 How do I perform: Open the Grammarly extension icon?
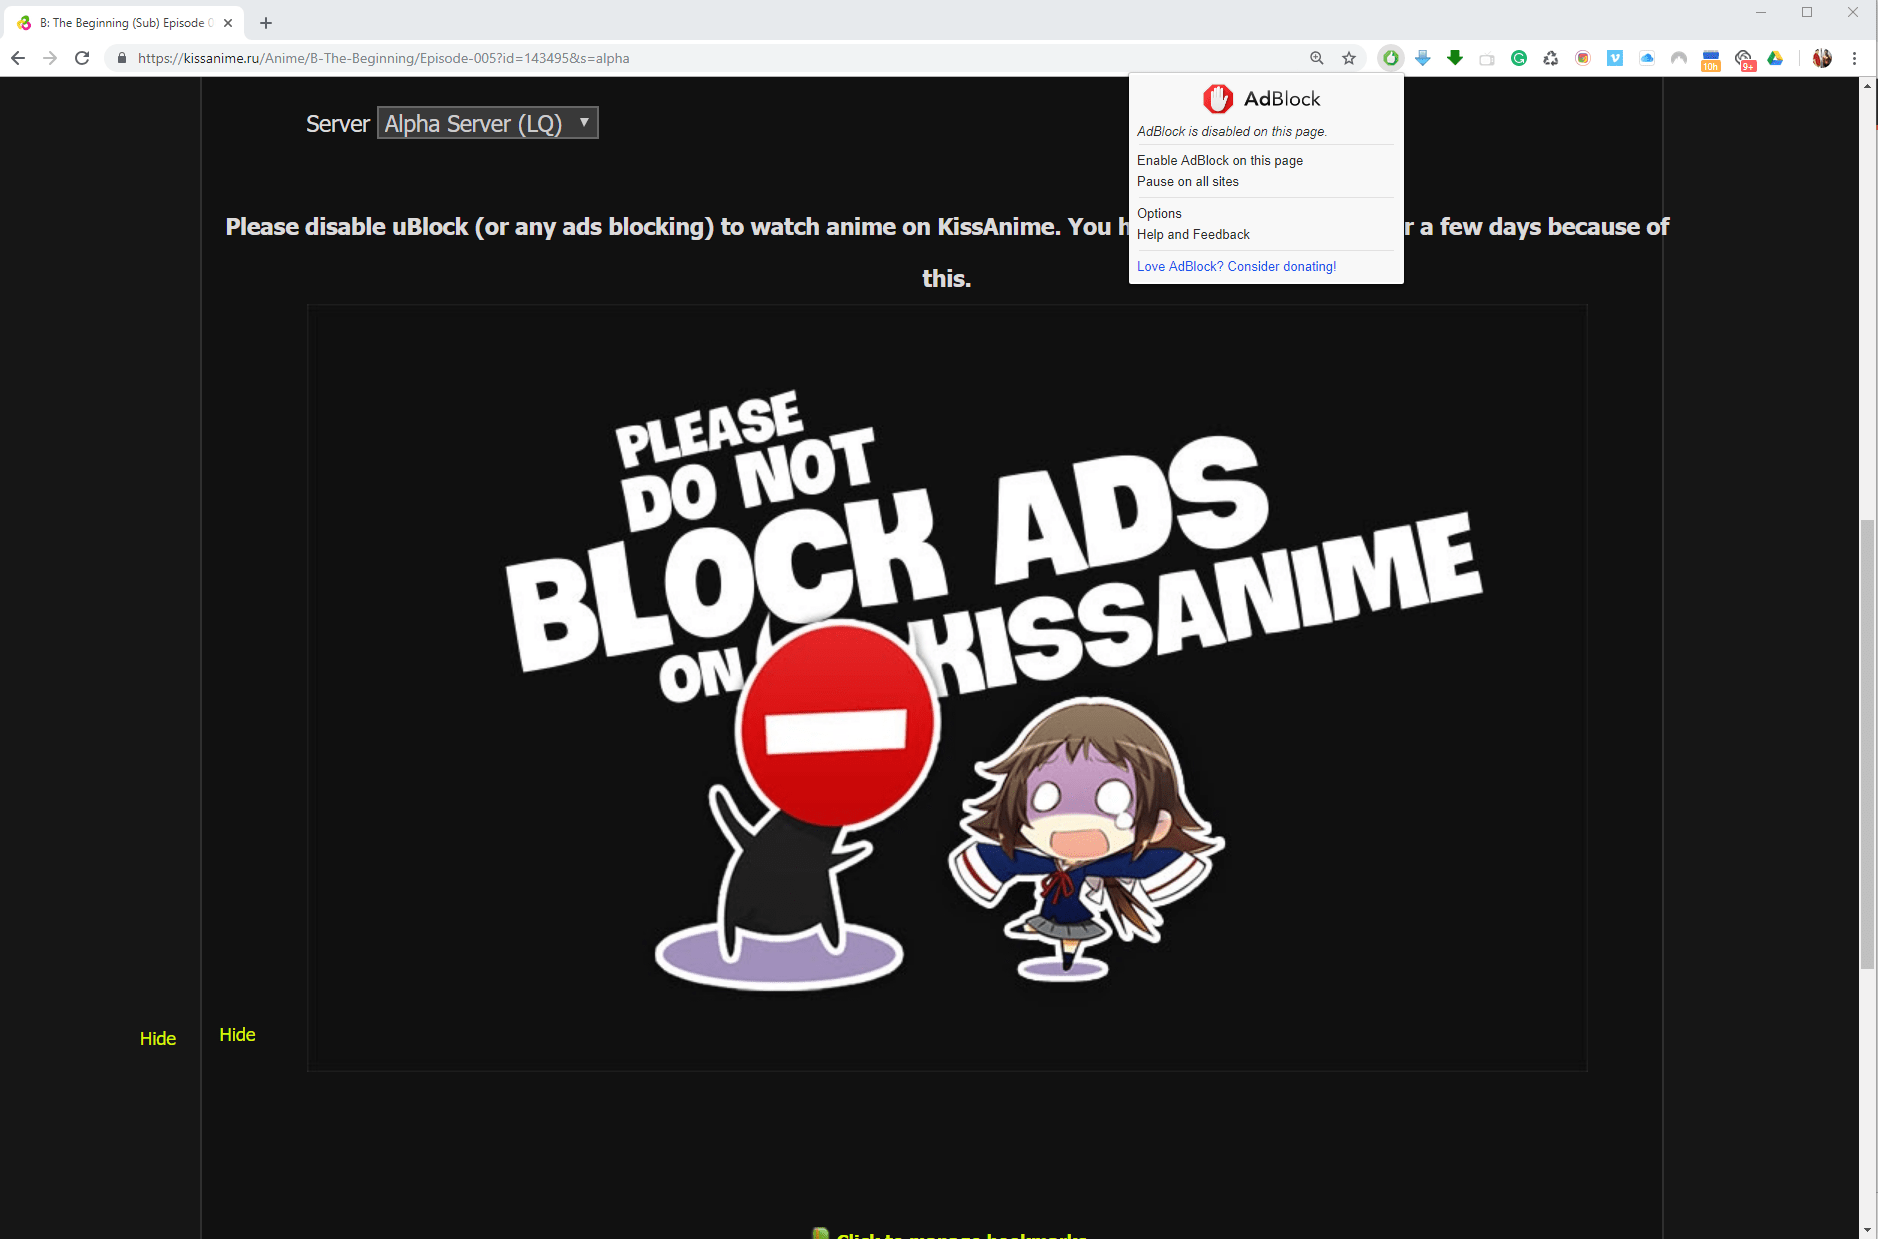pyautogui.click(x=1519, y=58)
